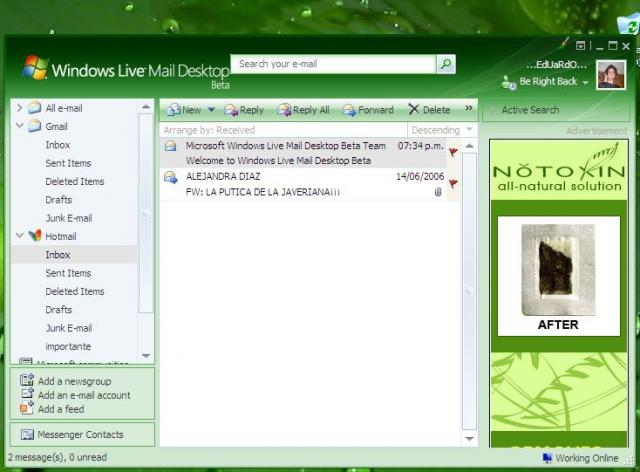Click the Messenger status person icon
The width and height of the screenshot is (640, 472).
[509, 82]
